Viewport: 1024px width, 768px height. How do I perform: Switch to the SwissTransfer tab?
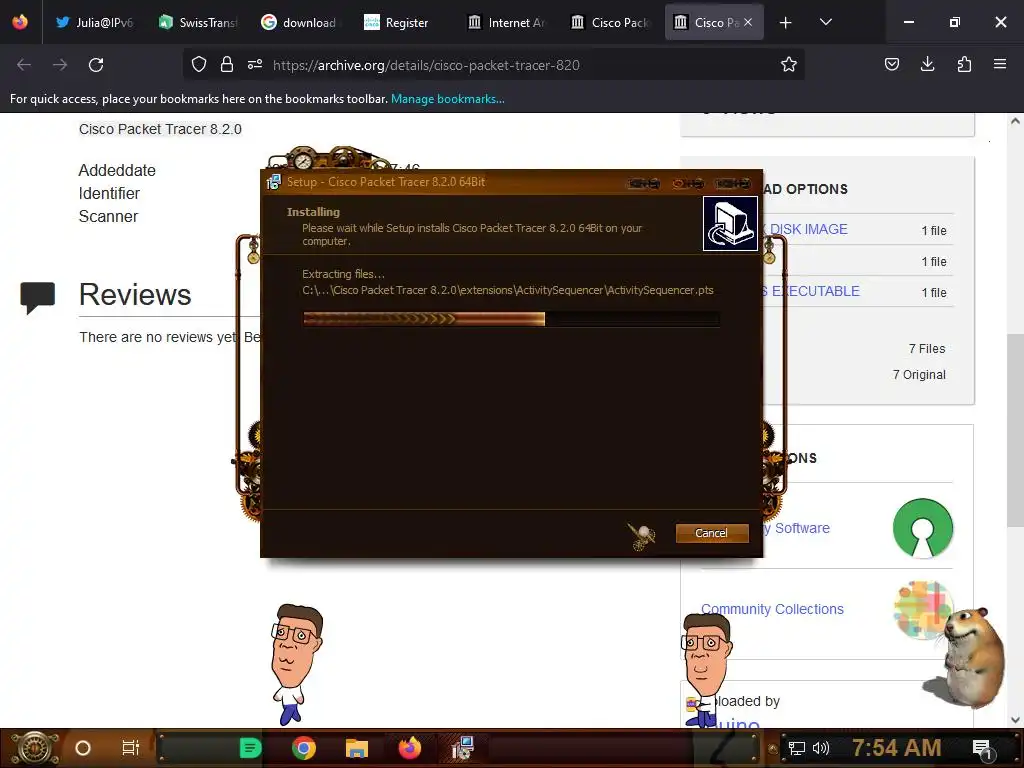[199, 22]
